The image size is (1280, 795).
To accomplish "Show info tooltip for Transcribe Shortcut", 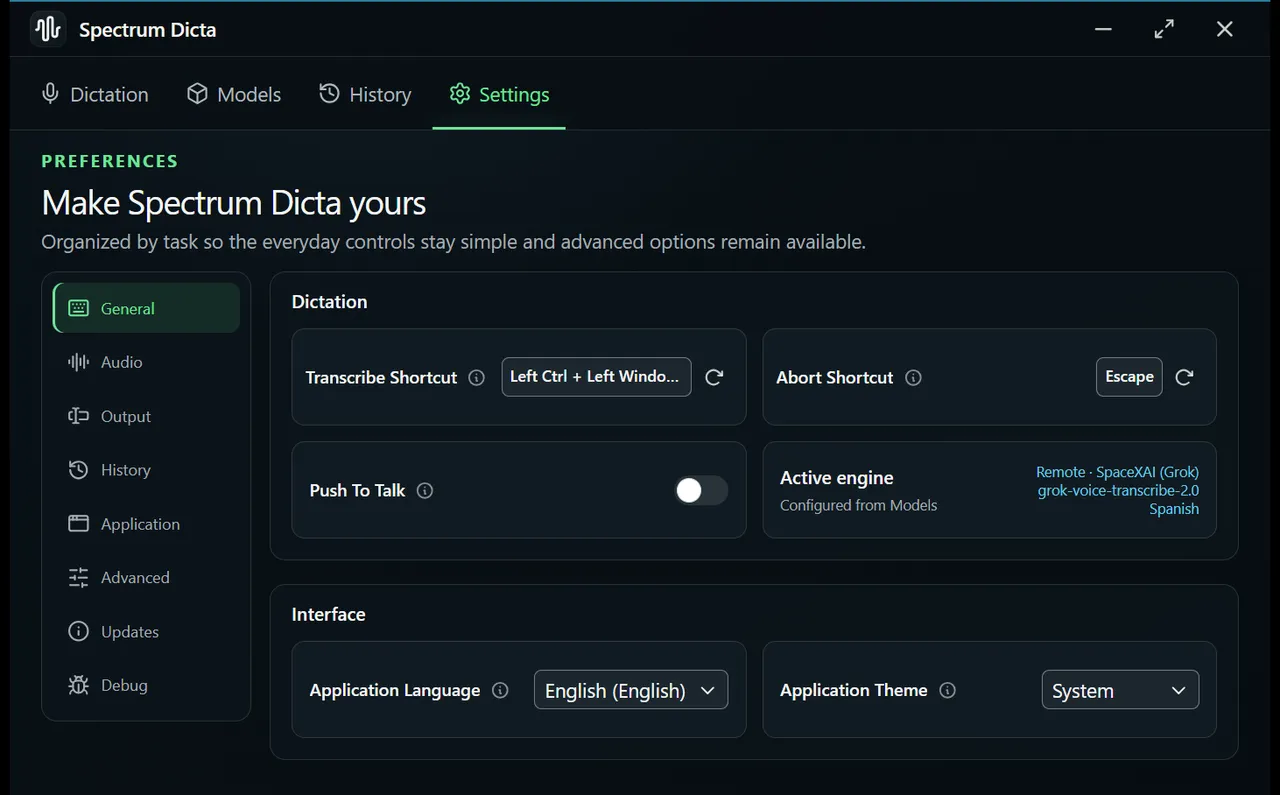I will pos(477,377).
